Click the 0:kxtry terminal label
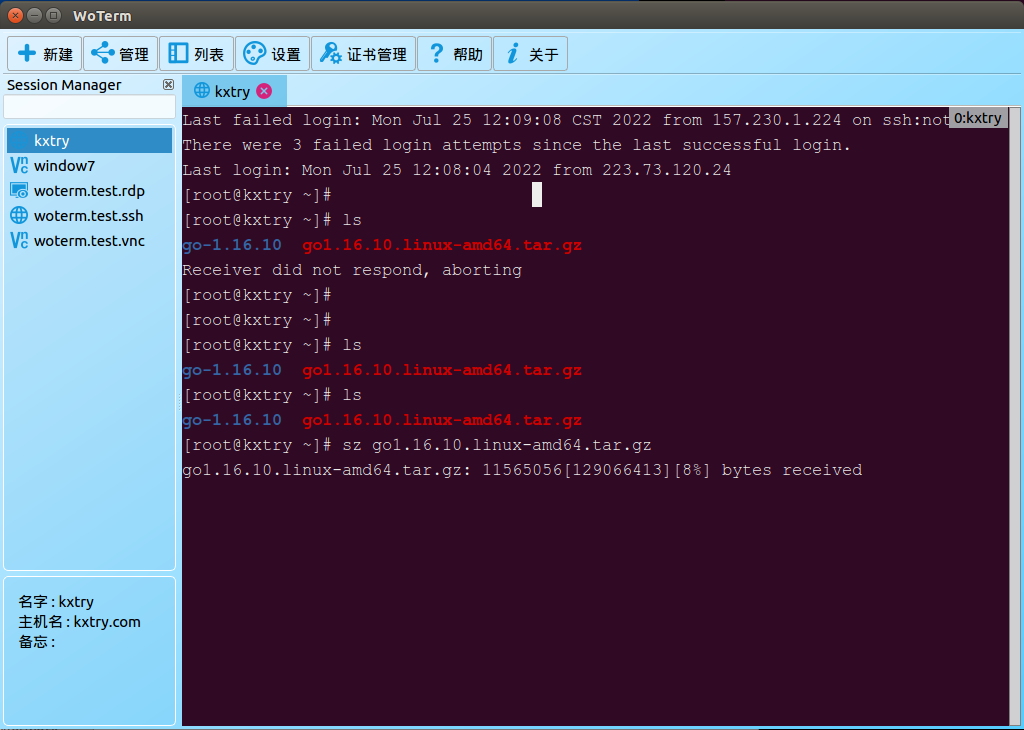The height and width of the screenshot is (730, 1024). pyautogui.click(x=978, y=118)
